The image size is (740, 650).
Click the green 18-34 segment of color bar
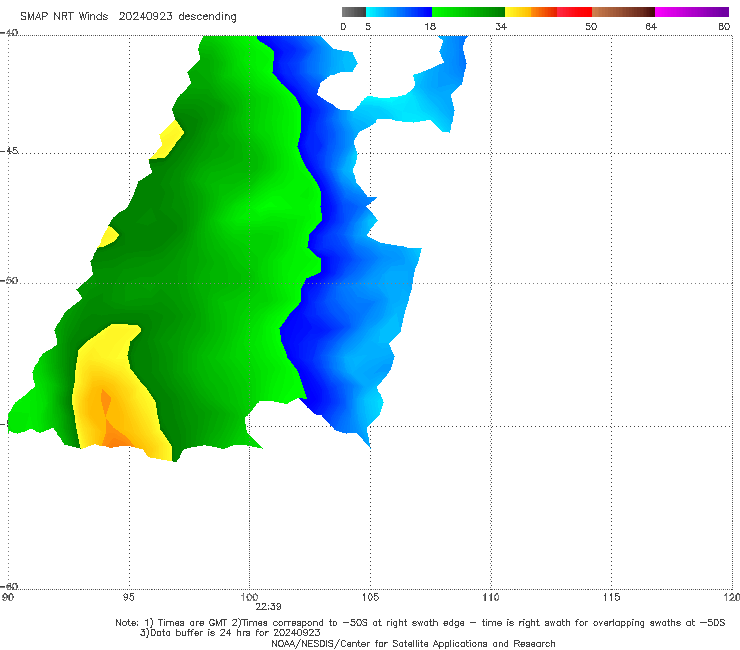[x=468, y=12]
